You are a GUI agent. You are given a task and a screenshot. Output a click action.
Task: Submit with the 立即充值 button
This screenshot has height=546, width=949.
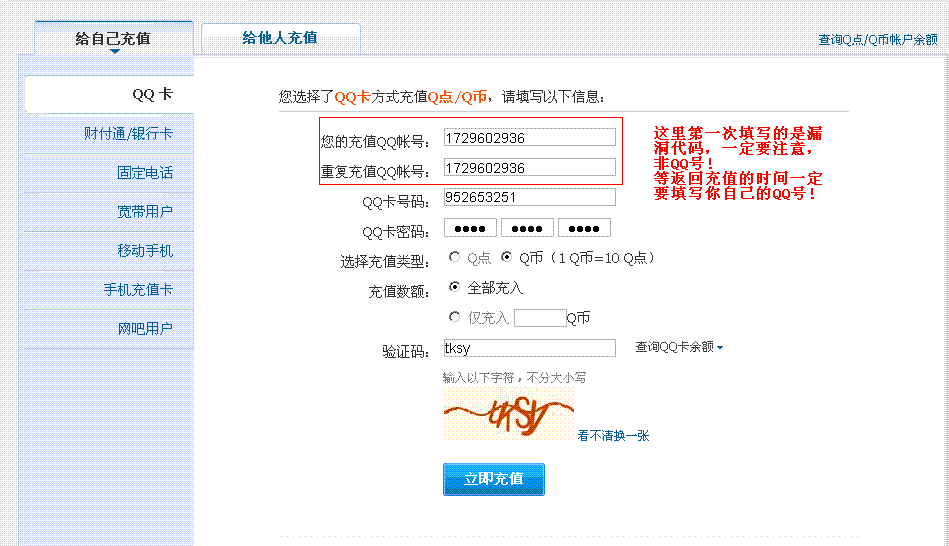[494, 479]
